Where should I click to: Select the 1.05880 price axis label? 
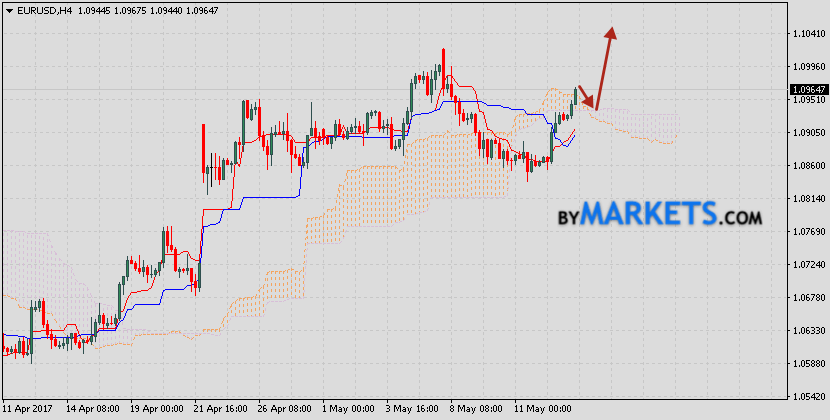tap(804, 364)
